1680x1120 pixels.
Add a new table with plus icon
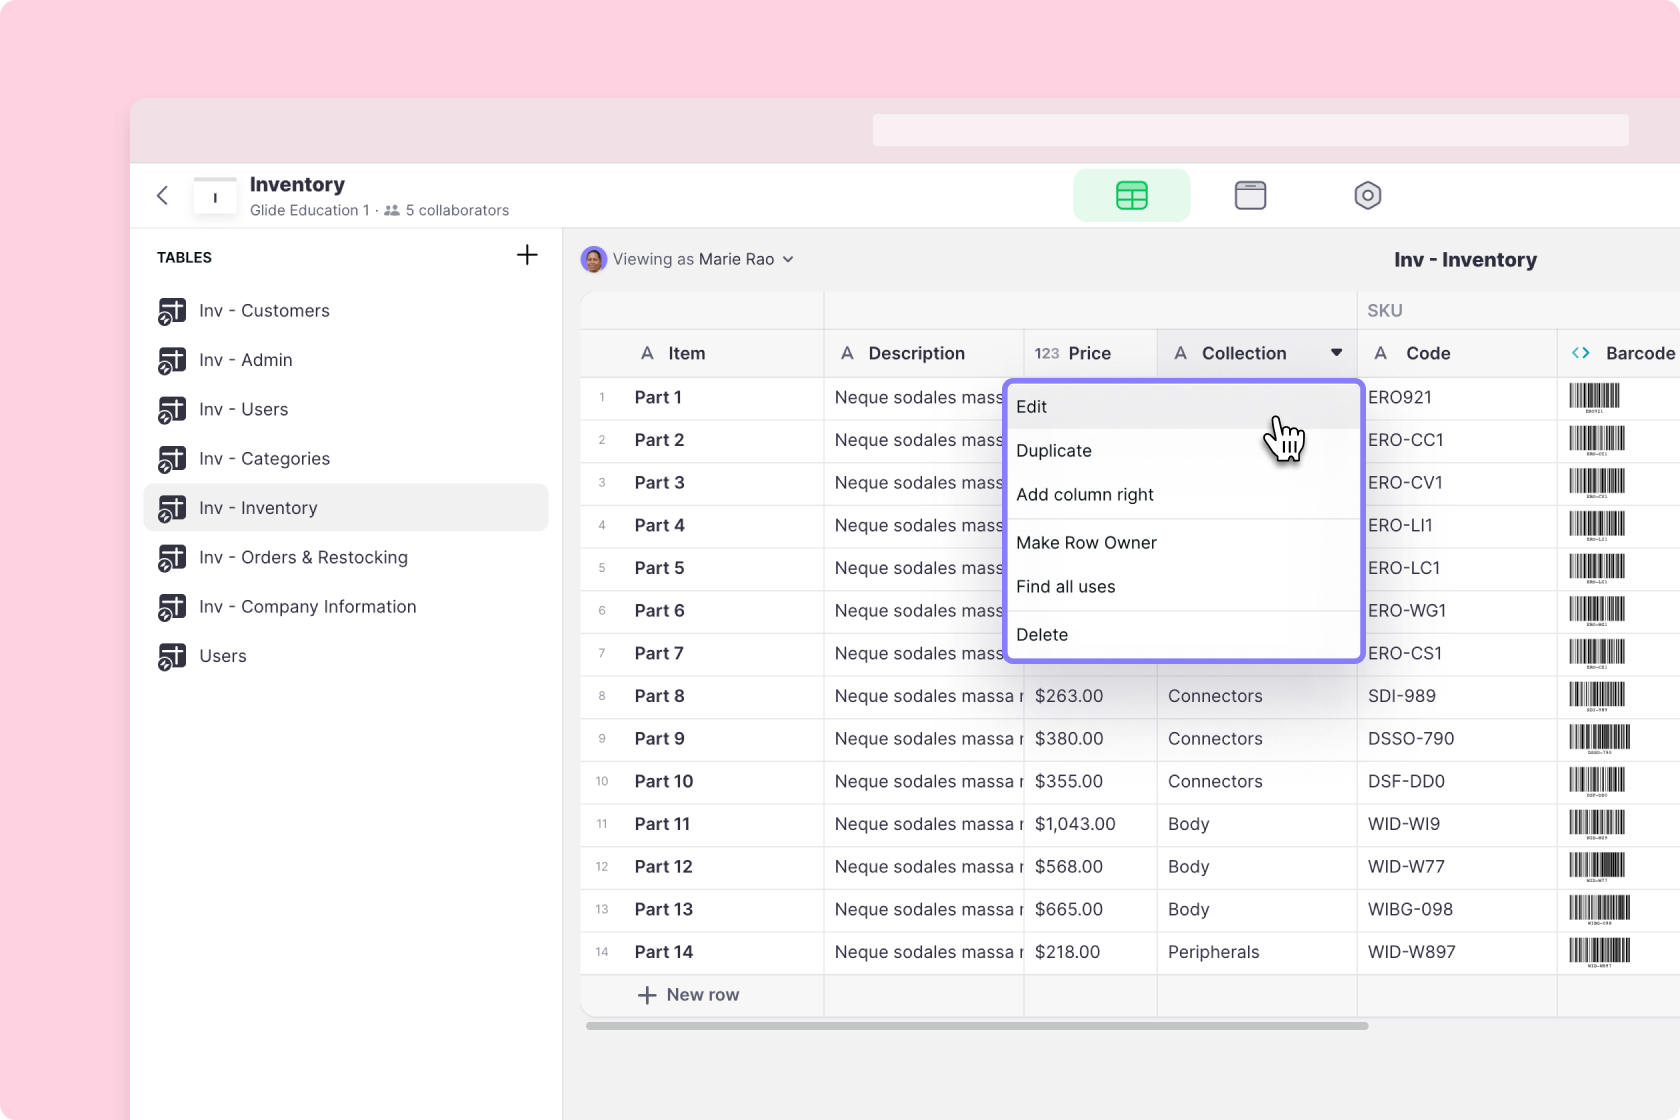coord(527,256)
